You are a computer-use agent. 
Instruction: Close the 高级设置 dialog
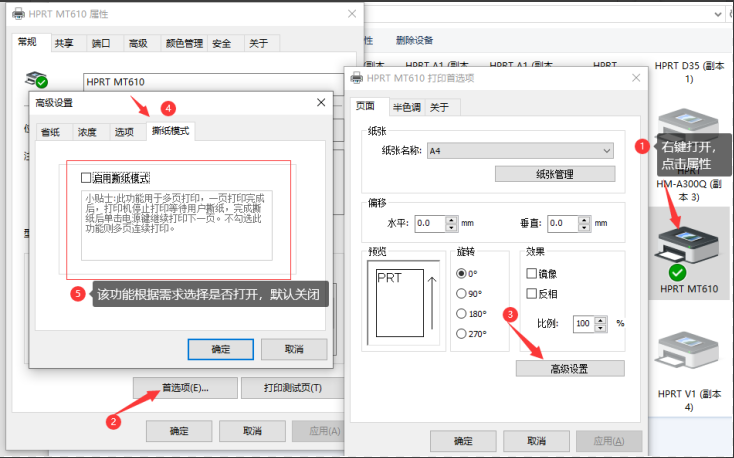point(321,102)
